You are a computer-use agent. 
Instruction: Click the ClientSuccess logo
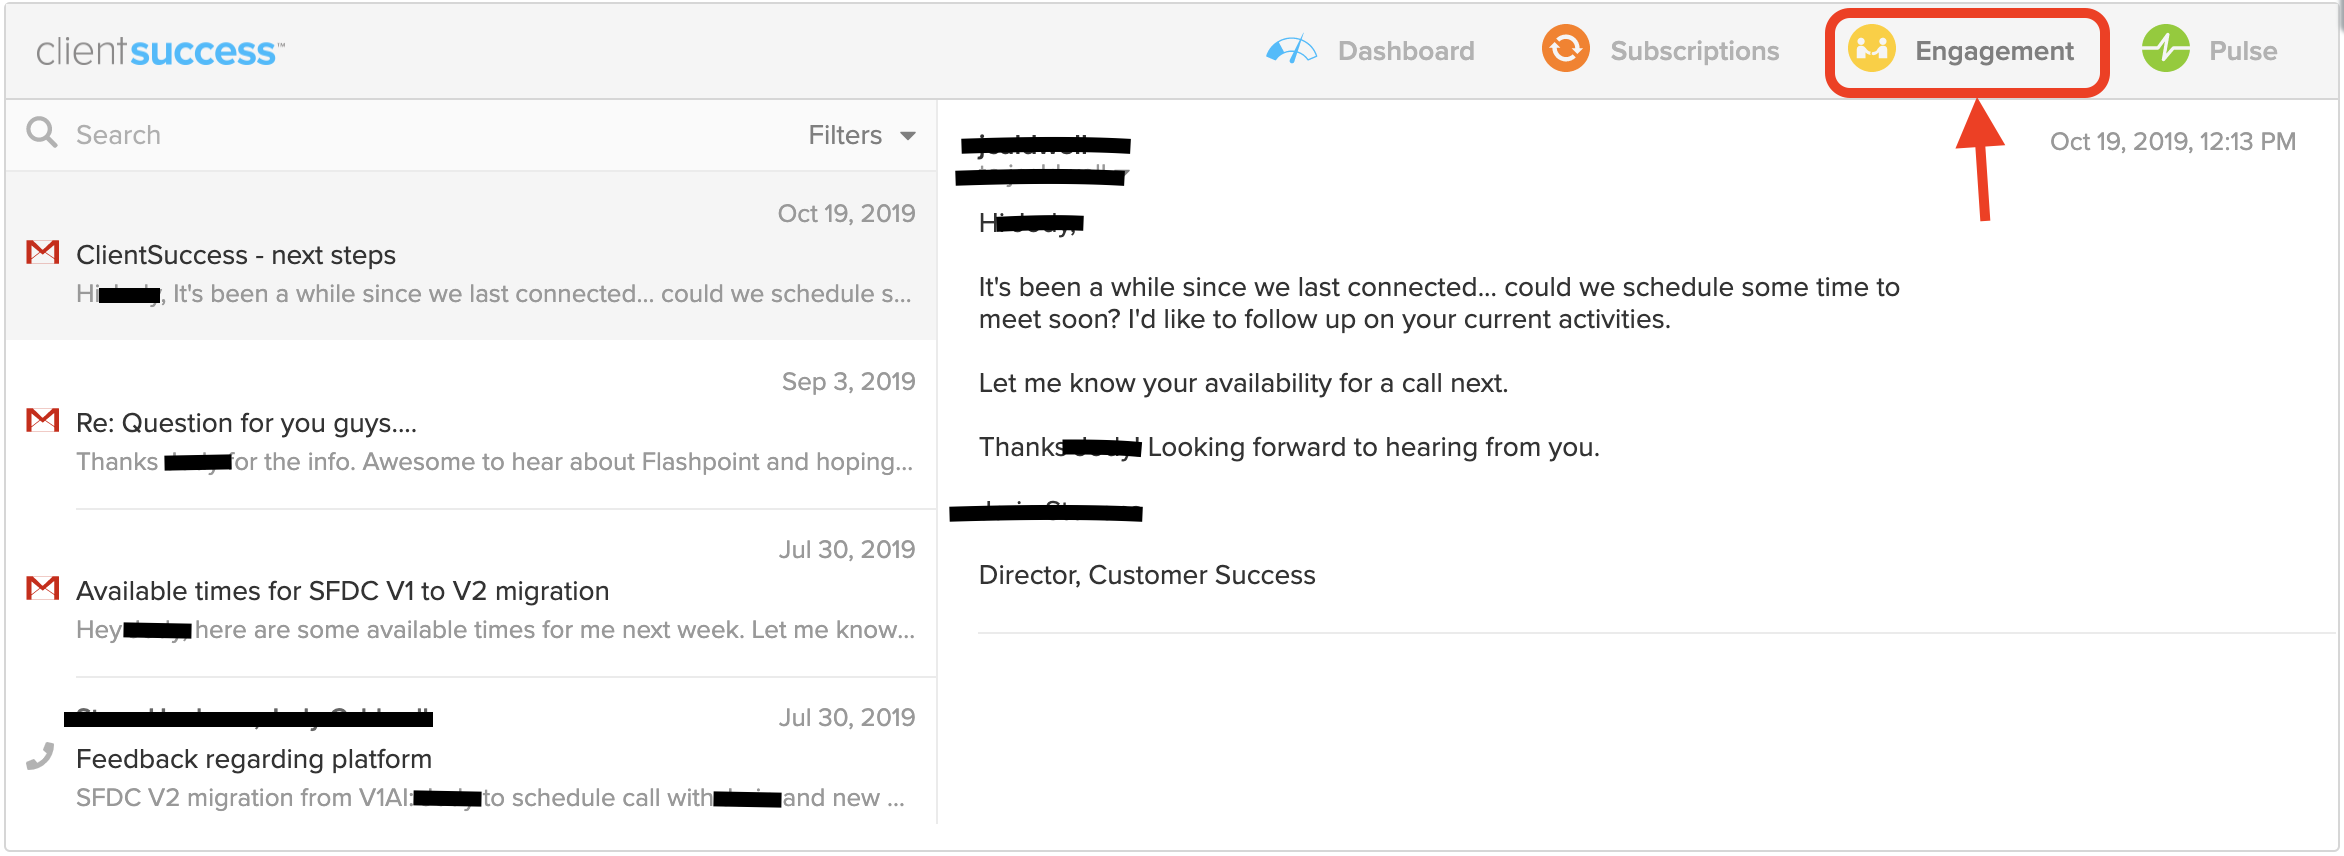(x=160, y=51)
